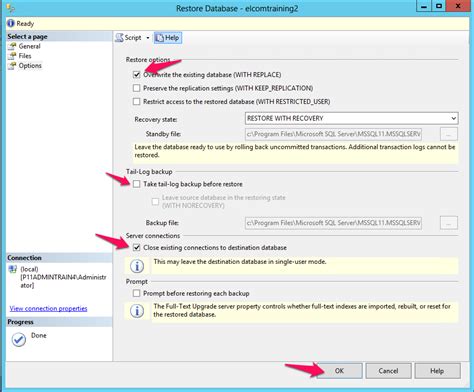The width and height of the screenshot is (474, 392).
Task: Enable Preserve the replication settings checkbox
Action: (x=137, y=88)
